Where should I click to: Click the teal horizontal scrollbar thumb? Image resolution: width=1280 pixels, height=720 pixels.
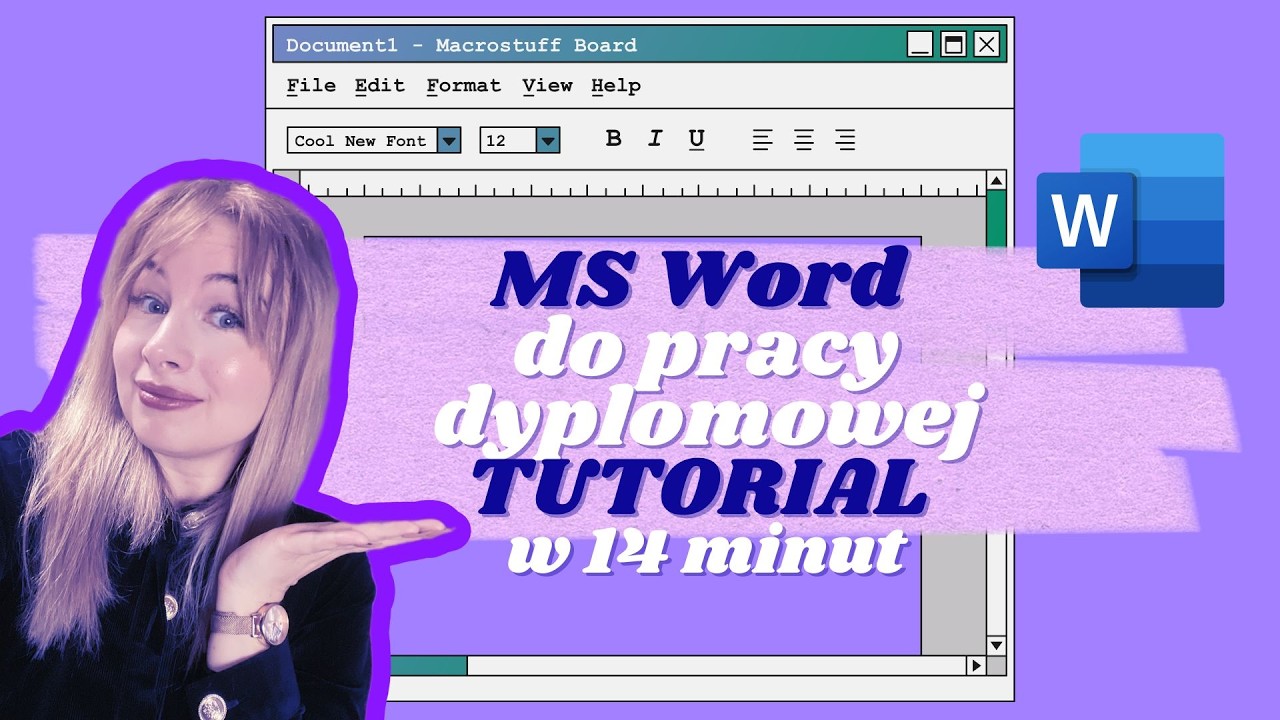tap(428, 666)
